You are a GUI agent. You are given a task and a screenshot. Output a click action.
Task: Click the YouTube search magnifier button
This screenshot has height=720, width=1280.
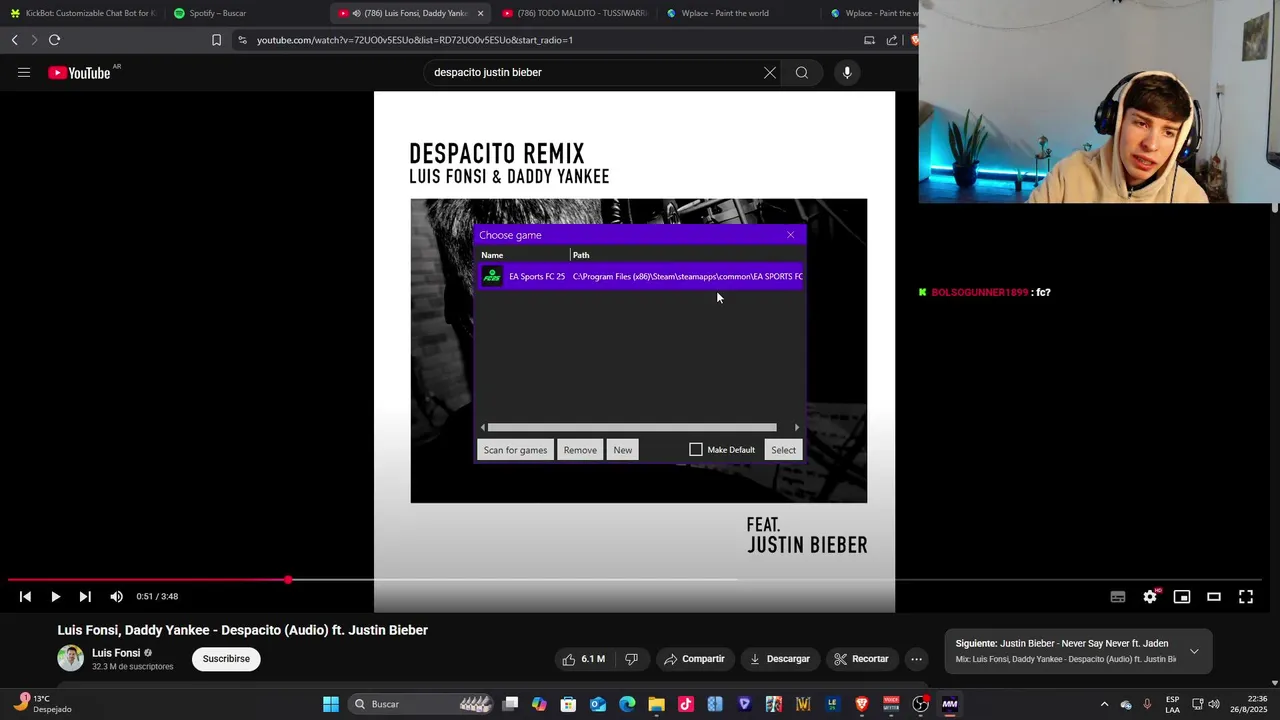tap(802, 72)
